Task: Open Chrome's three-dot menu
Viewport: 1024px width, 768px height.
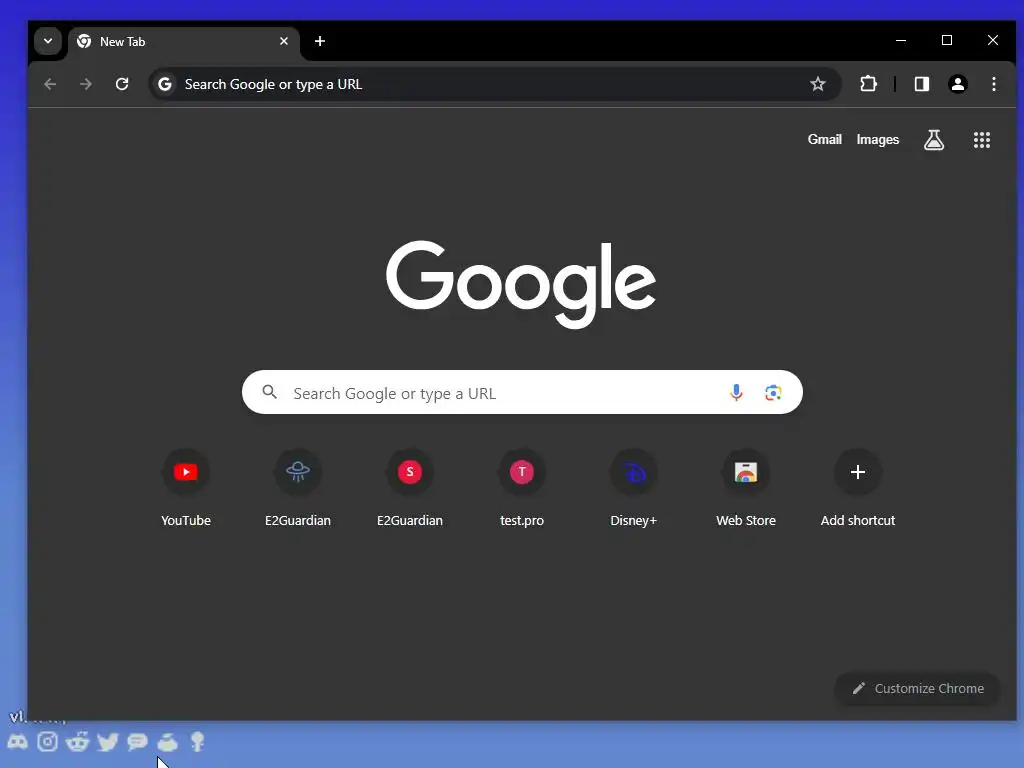Action: [x=994, y=84]
